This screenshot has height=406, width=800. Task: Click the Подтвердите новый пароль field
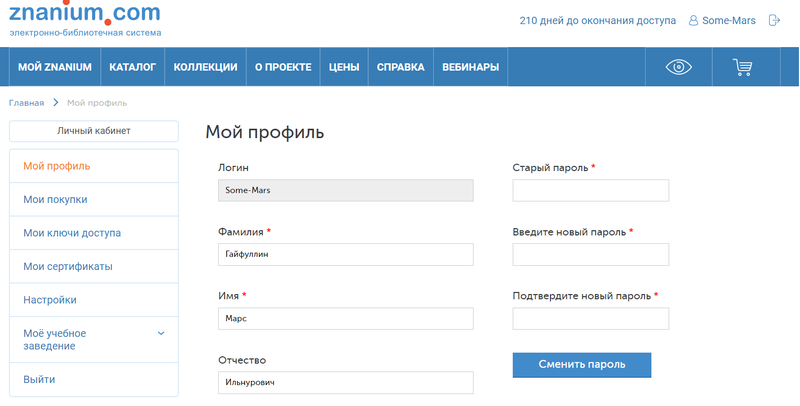click(x=590, y=319)
